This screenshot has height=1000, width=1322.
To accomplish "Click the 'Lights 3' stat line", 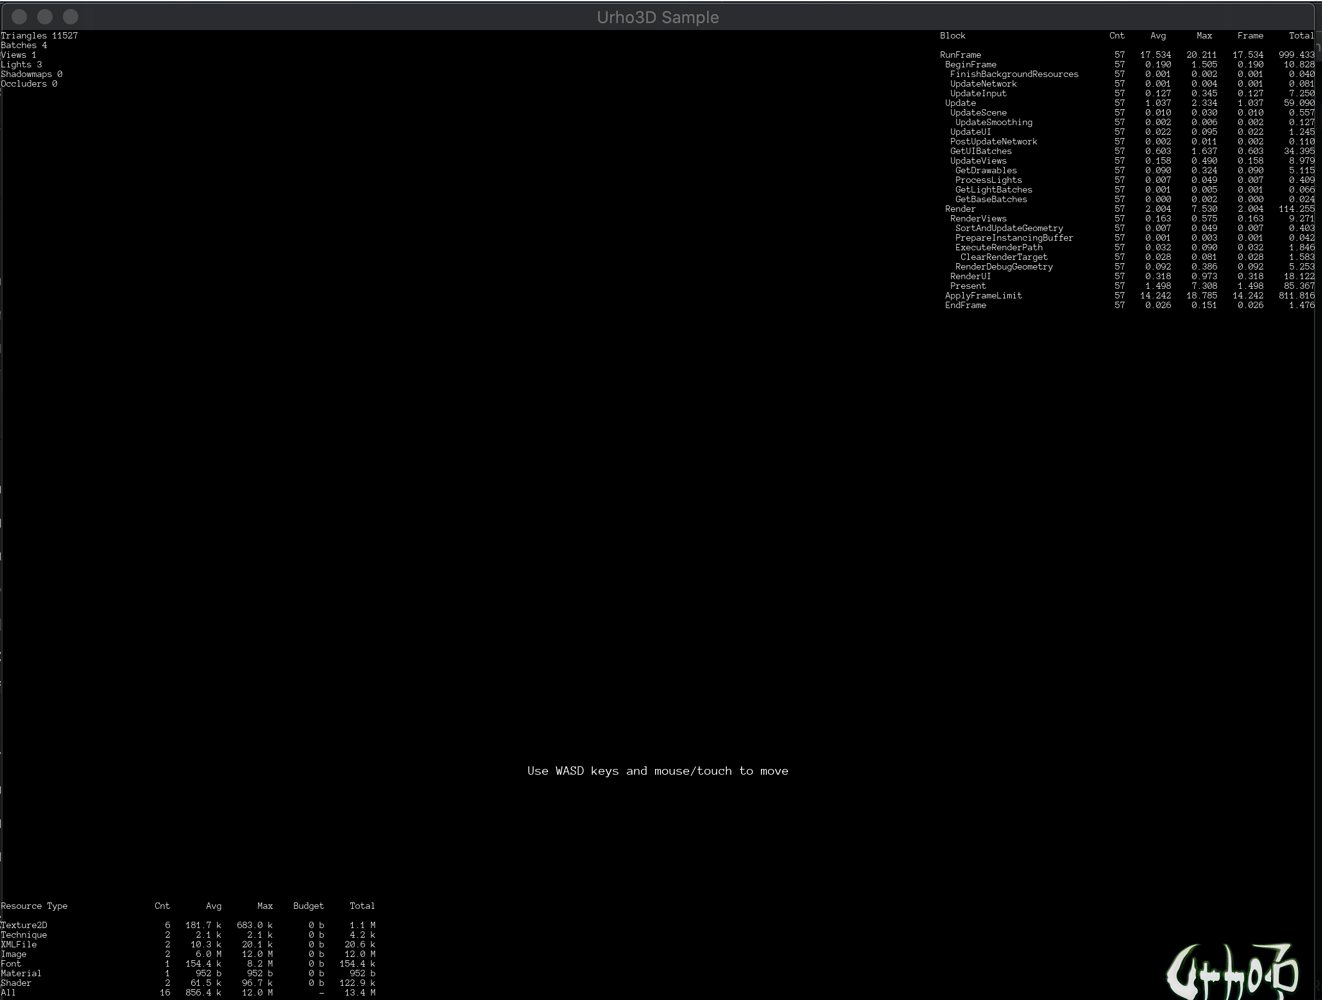I will click(21, 65).
